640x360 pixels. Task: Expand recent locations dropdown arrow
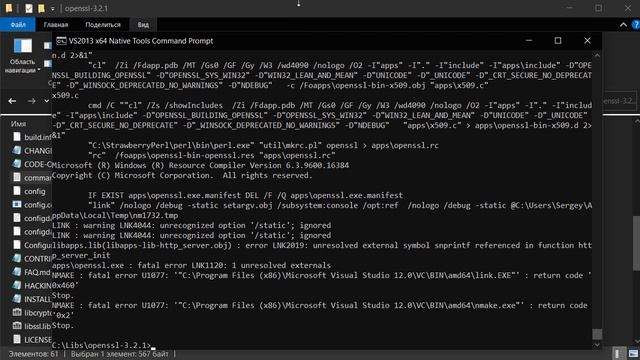pos(47,101)
